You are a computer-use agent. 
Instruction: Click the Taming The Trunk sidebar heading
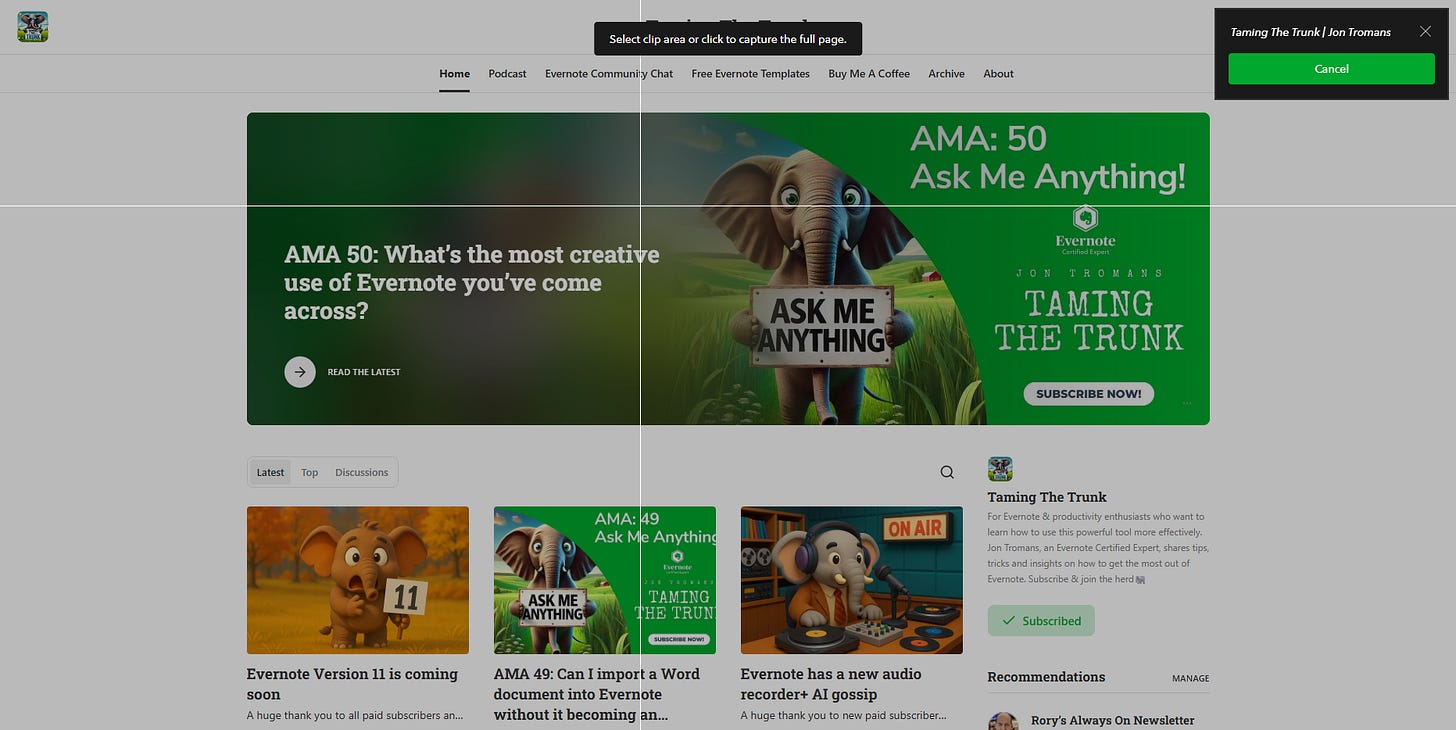(x=1047, y=497)
